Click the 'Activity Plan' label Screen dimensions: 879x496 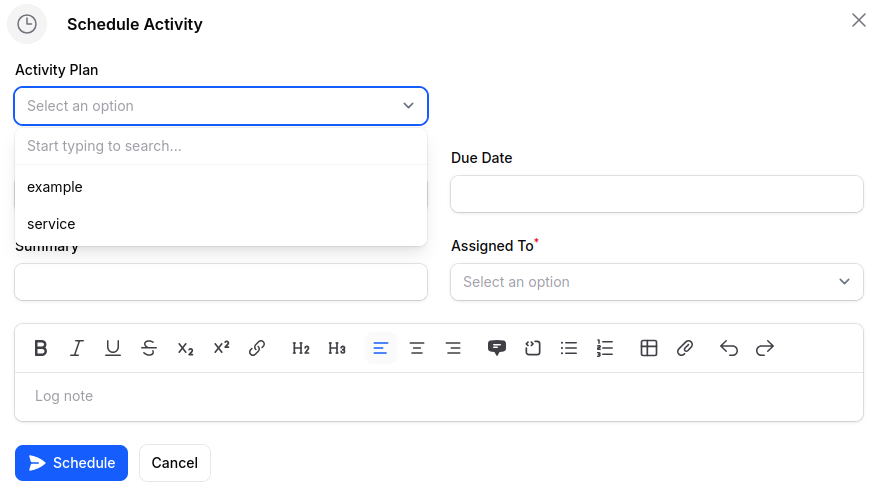tap(57, 70)
